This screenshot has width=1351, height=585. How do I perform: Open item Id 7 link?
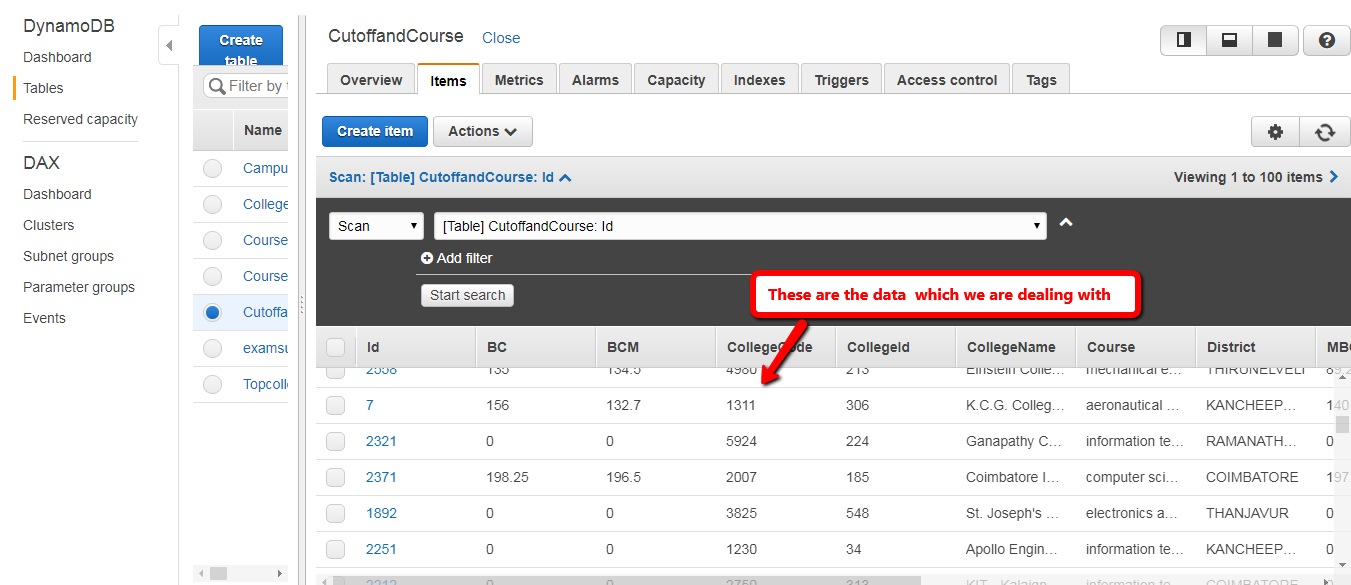point(370,405)
